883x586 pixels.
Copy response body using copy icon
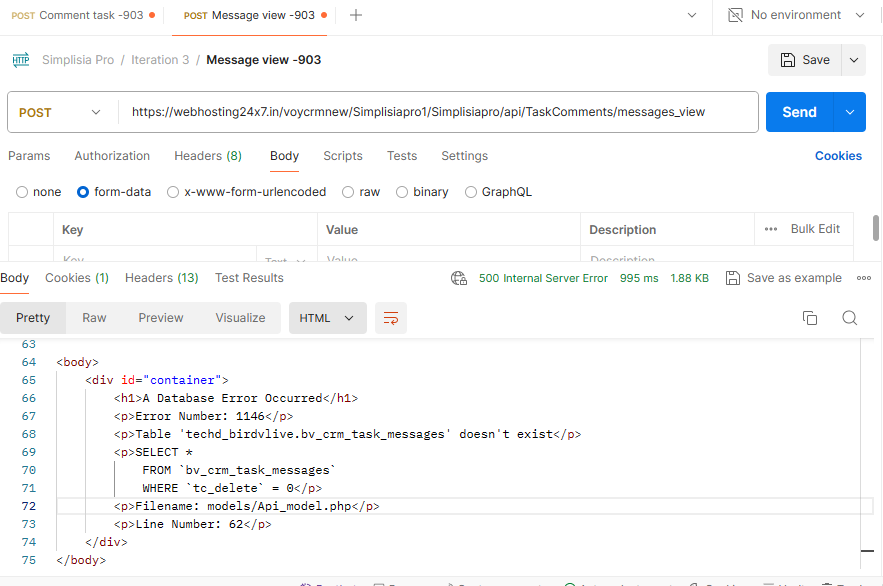coord(810,318)
